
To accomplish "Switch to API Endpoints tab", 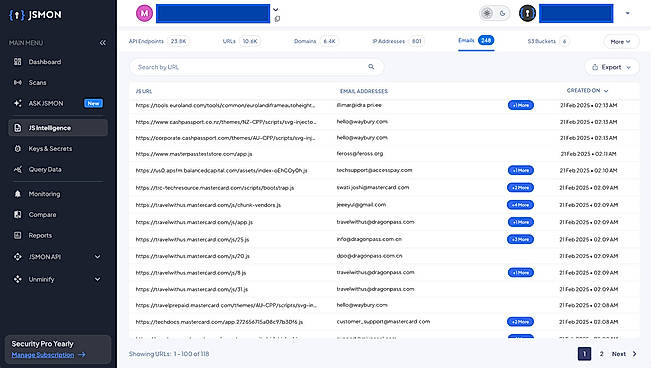I will [x=158, y=41].
